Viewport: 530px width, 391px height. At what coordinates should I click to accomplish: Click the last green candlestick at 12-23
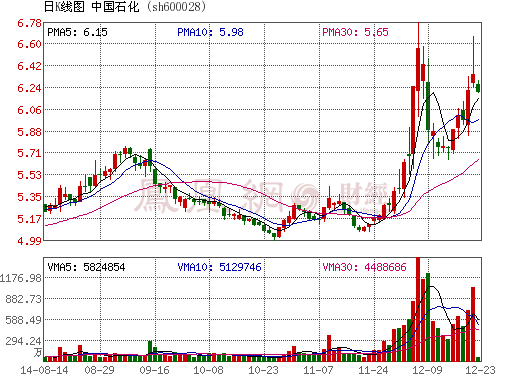(478, 88)
